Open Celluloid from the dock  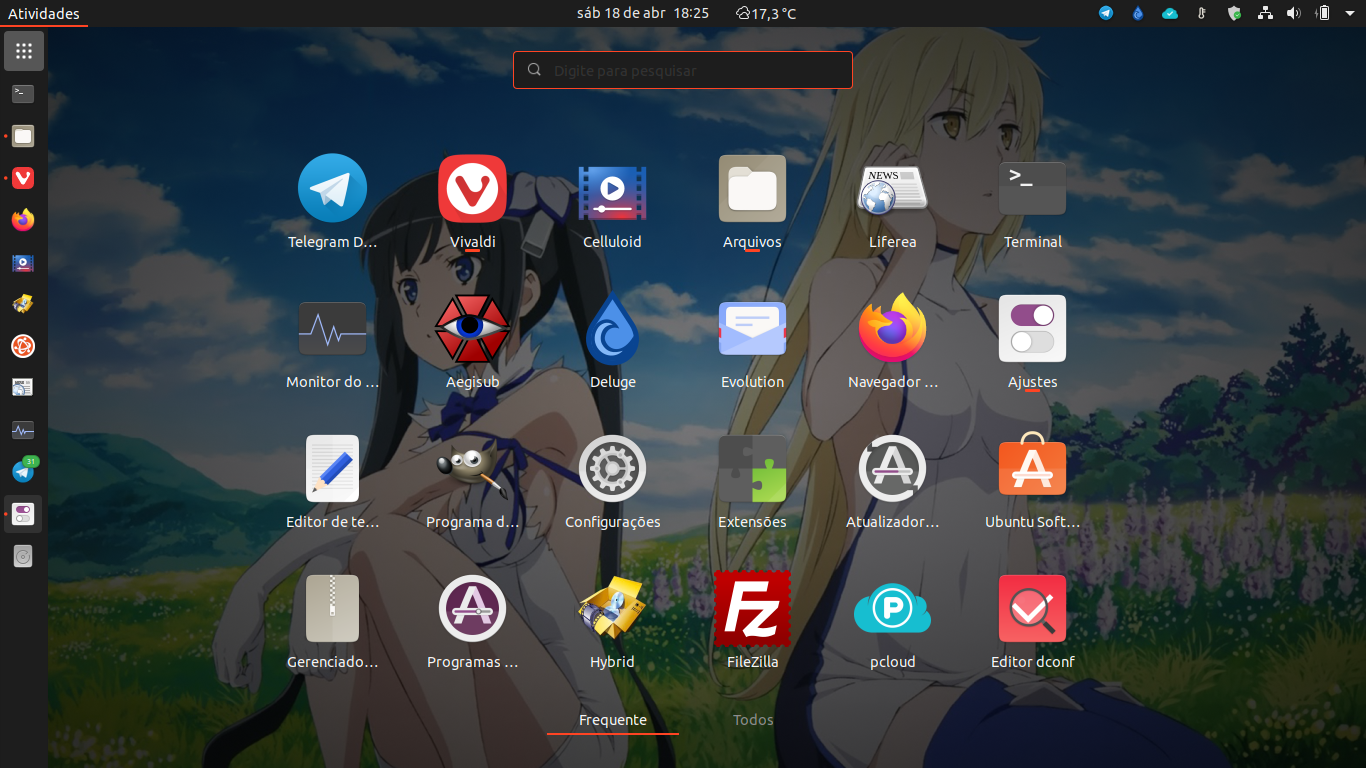pyautogui.click(x=23, y=263)
